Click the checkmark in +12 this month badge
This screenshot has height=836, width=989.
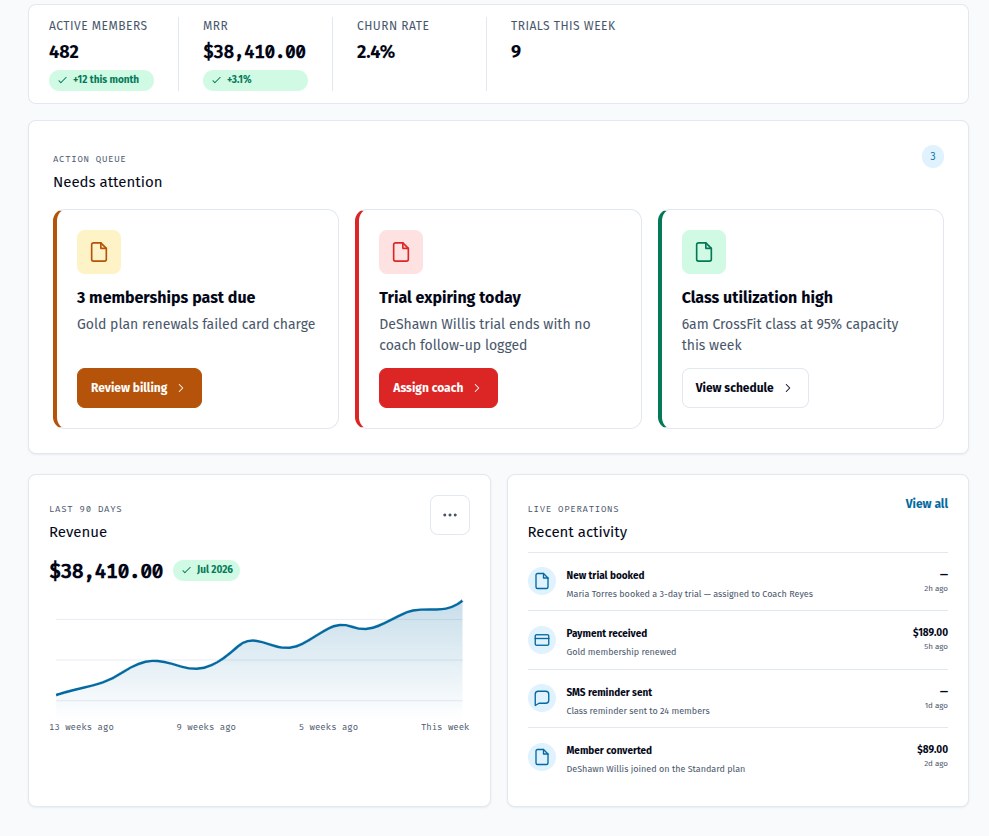click(62, 80)
